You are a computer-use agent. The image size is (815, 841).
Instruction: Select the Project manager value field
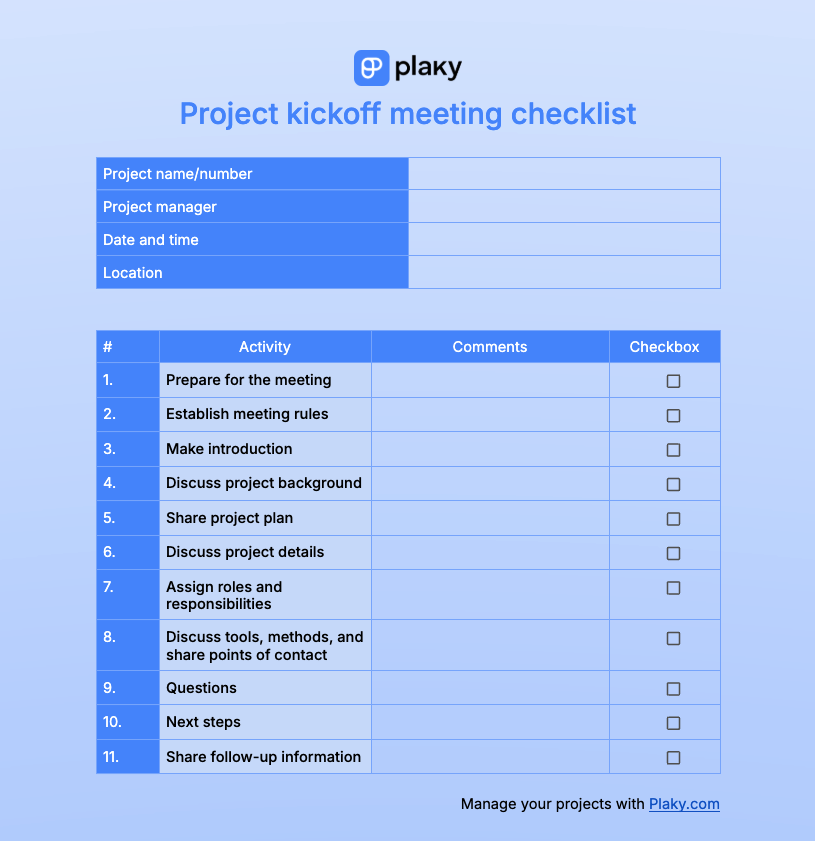click(564, 207)
